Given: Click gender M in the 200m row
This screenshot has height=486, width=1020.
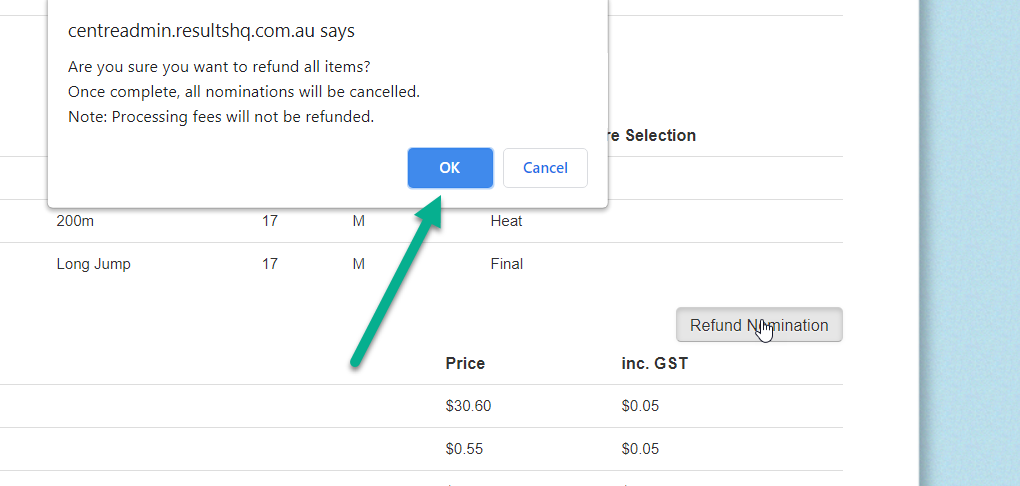Looking at the screenshot, I should (x=358, y=221).
